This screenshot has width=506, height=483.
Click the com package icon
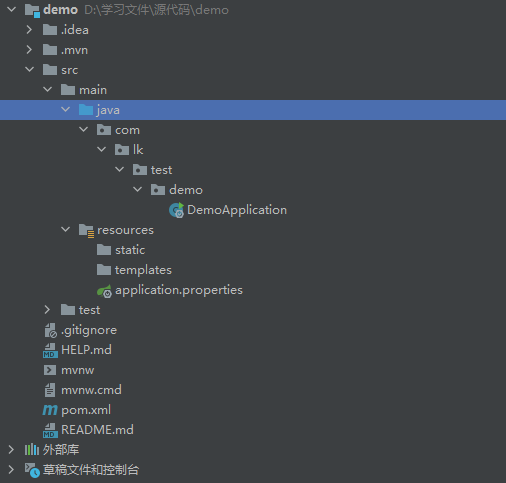[104, 130]
